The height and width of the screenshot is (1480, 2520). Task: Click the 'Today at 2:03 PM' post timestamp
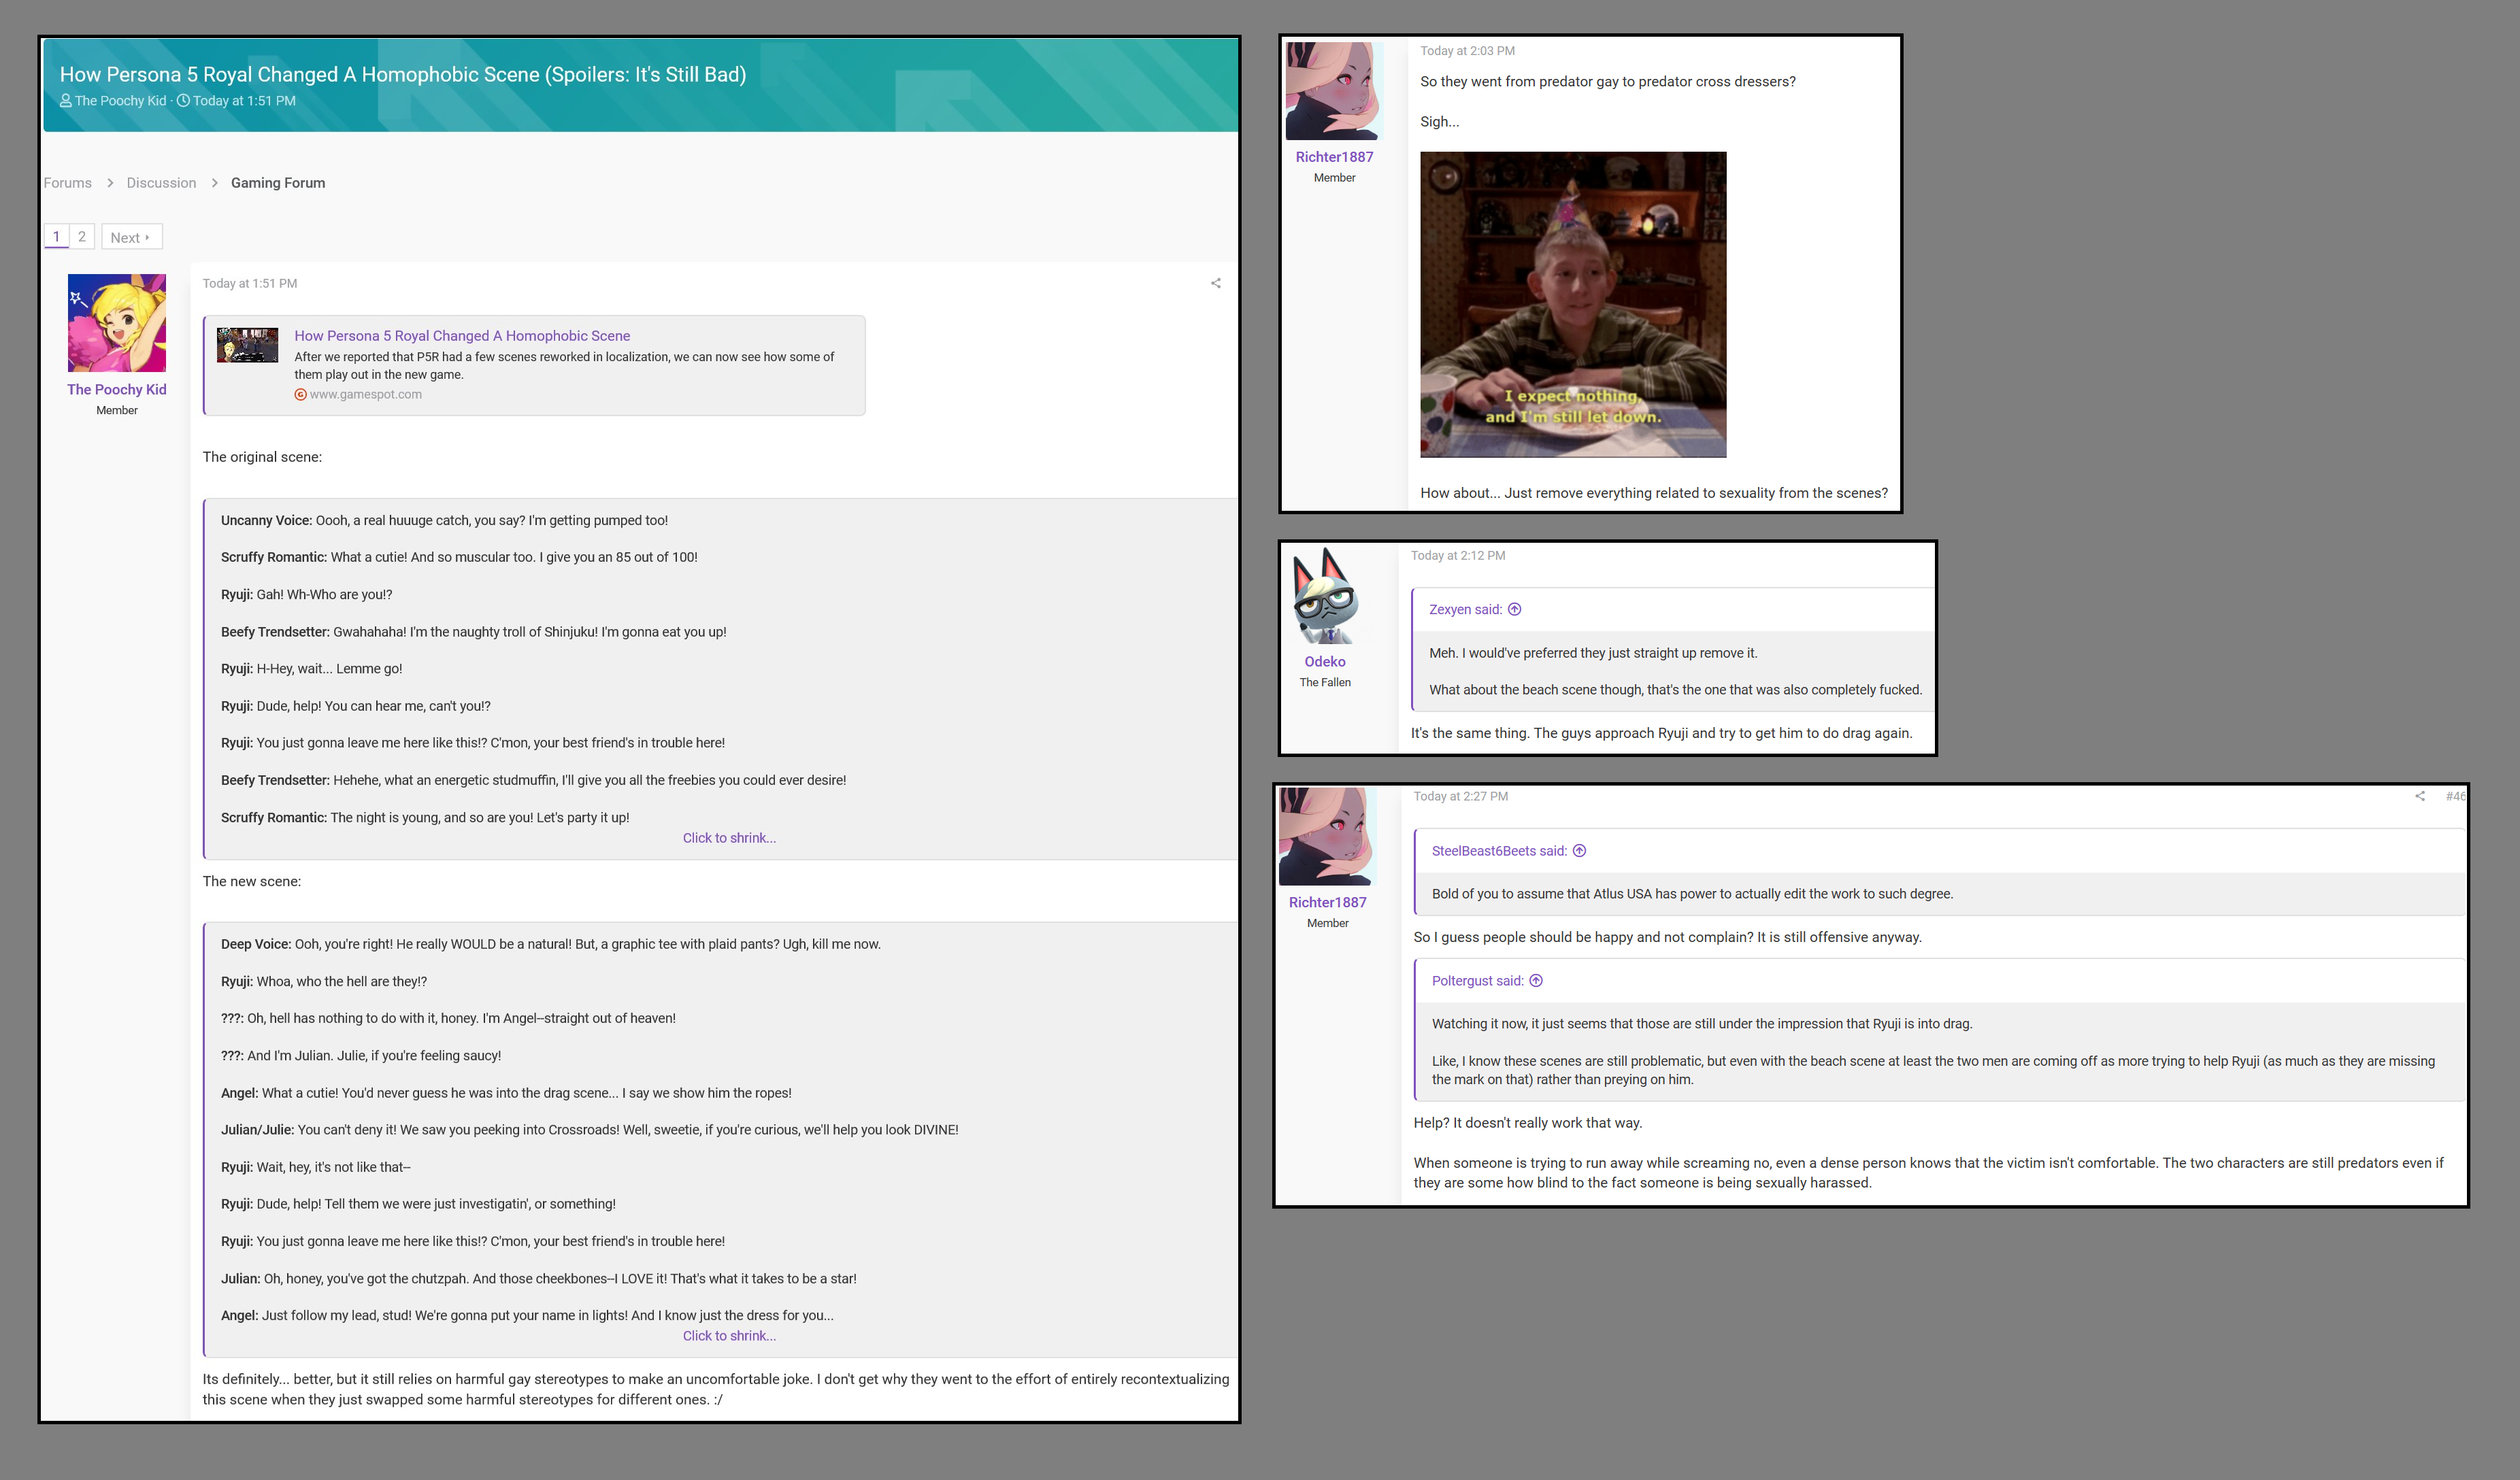click(1467, 51)
